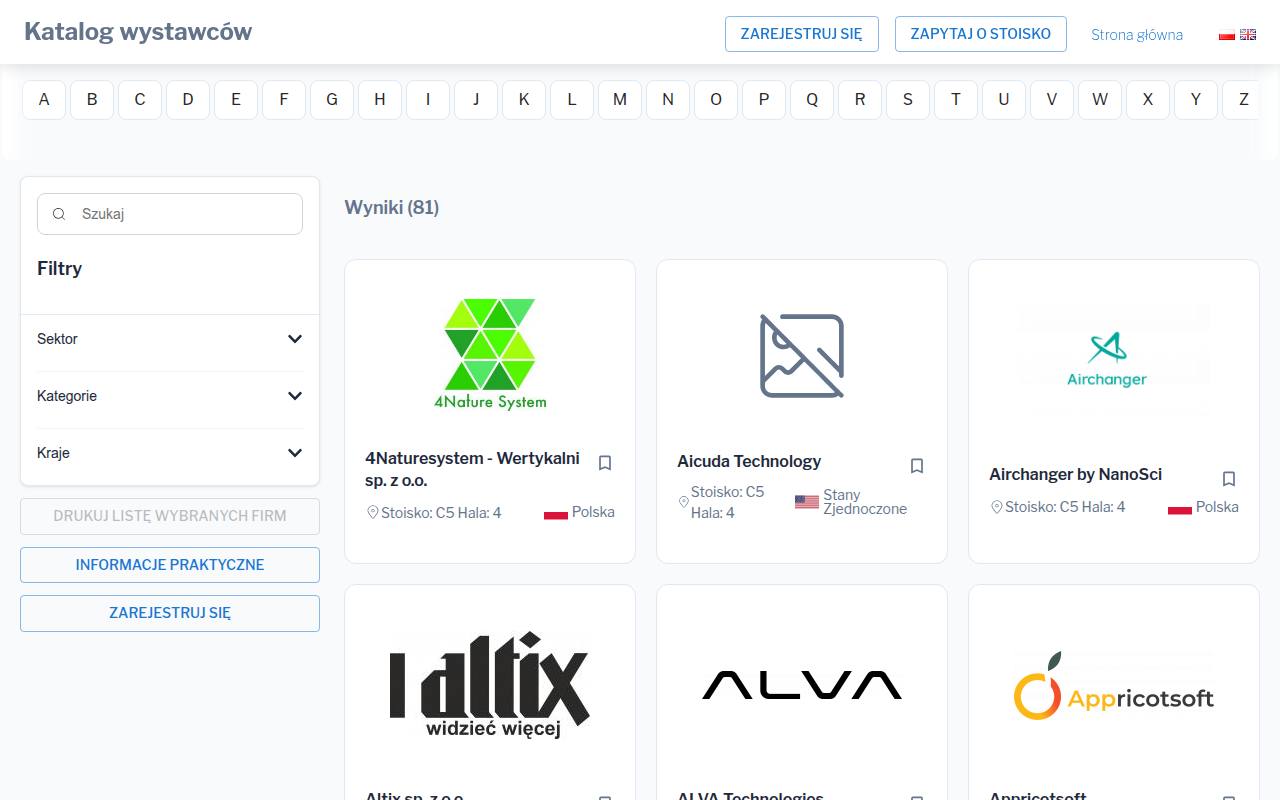Expand the Kategorie filter
This screenshot has width=1280, height=800.
point(170,396)
